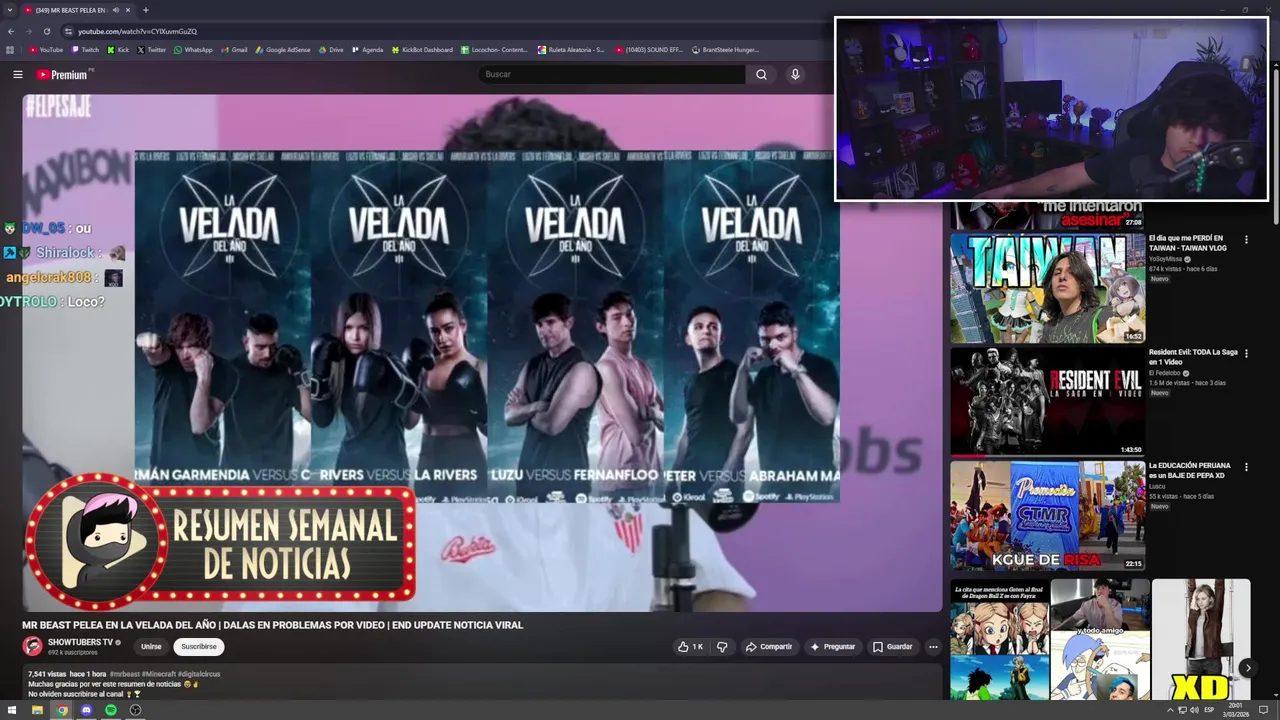Open the WhatsApp bookmark
Image resolution: width=1280 pixels, height=720 pixels.
pos(193,49)
